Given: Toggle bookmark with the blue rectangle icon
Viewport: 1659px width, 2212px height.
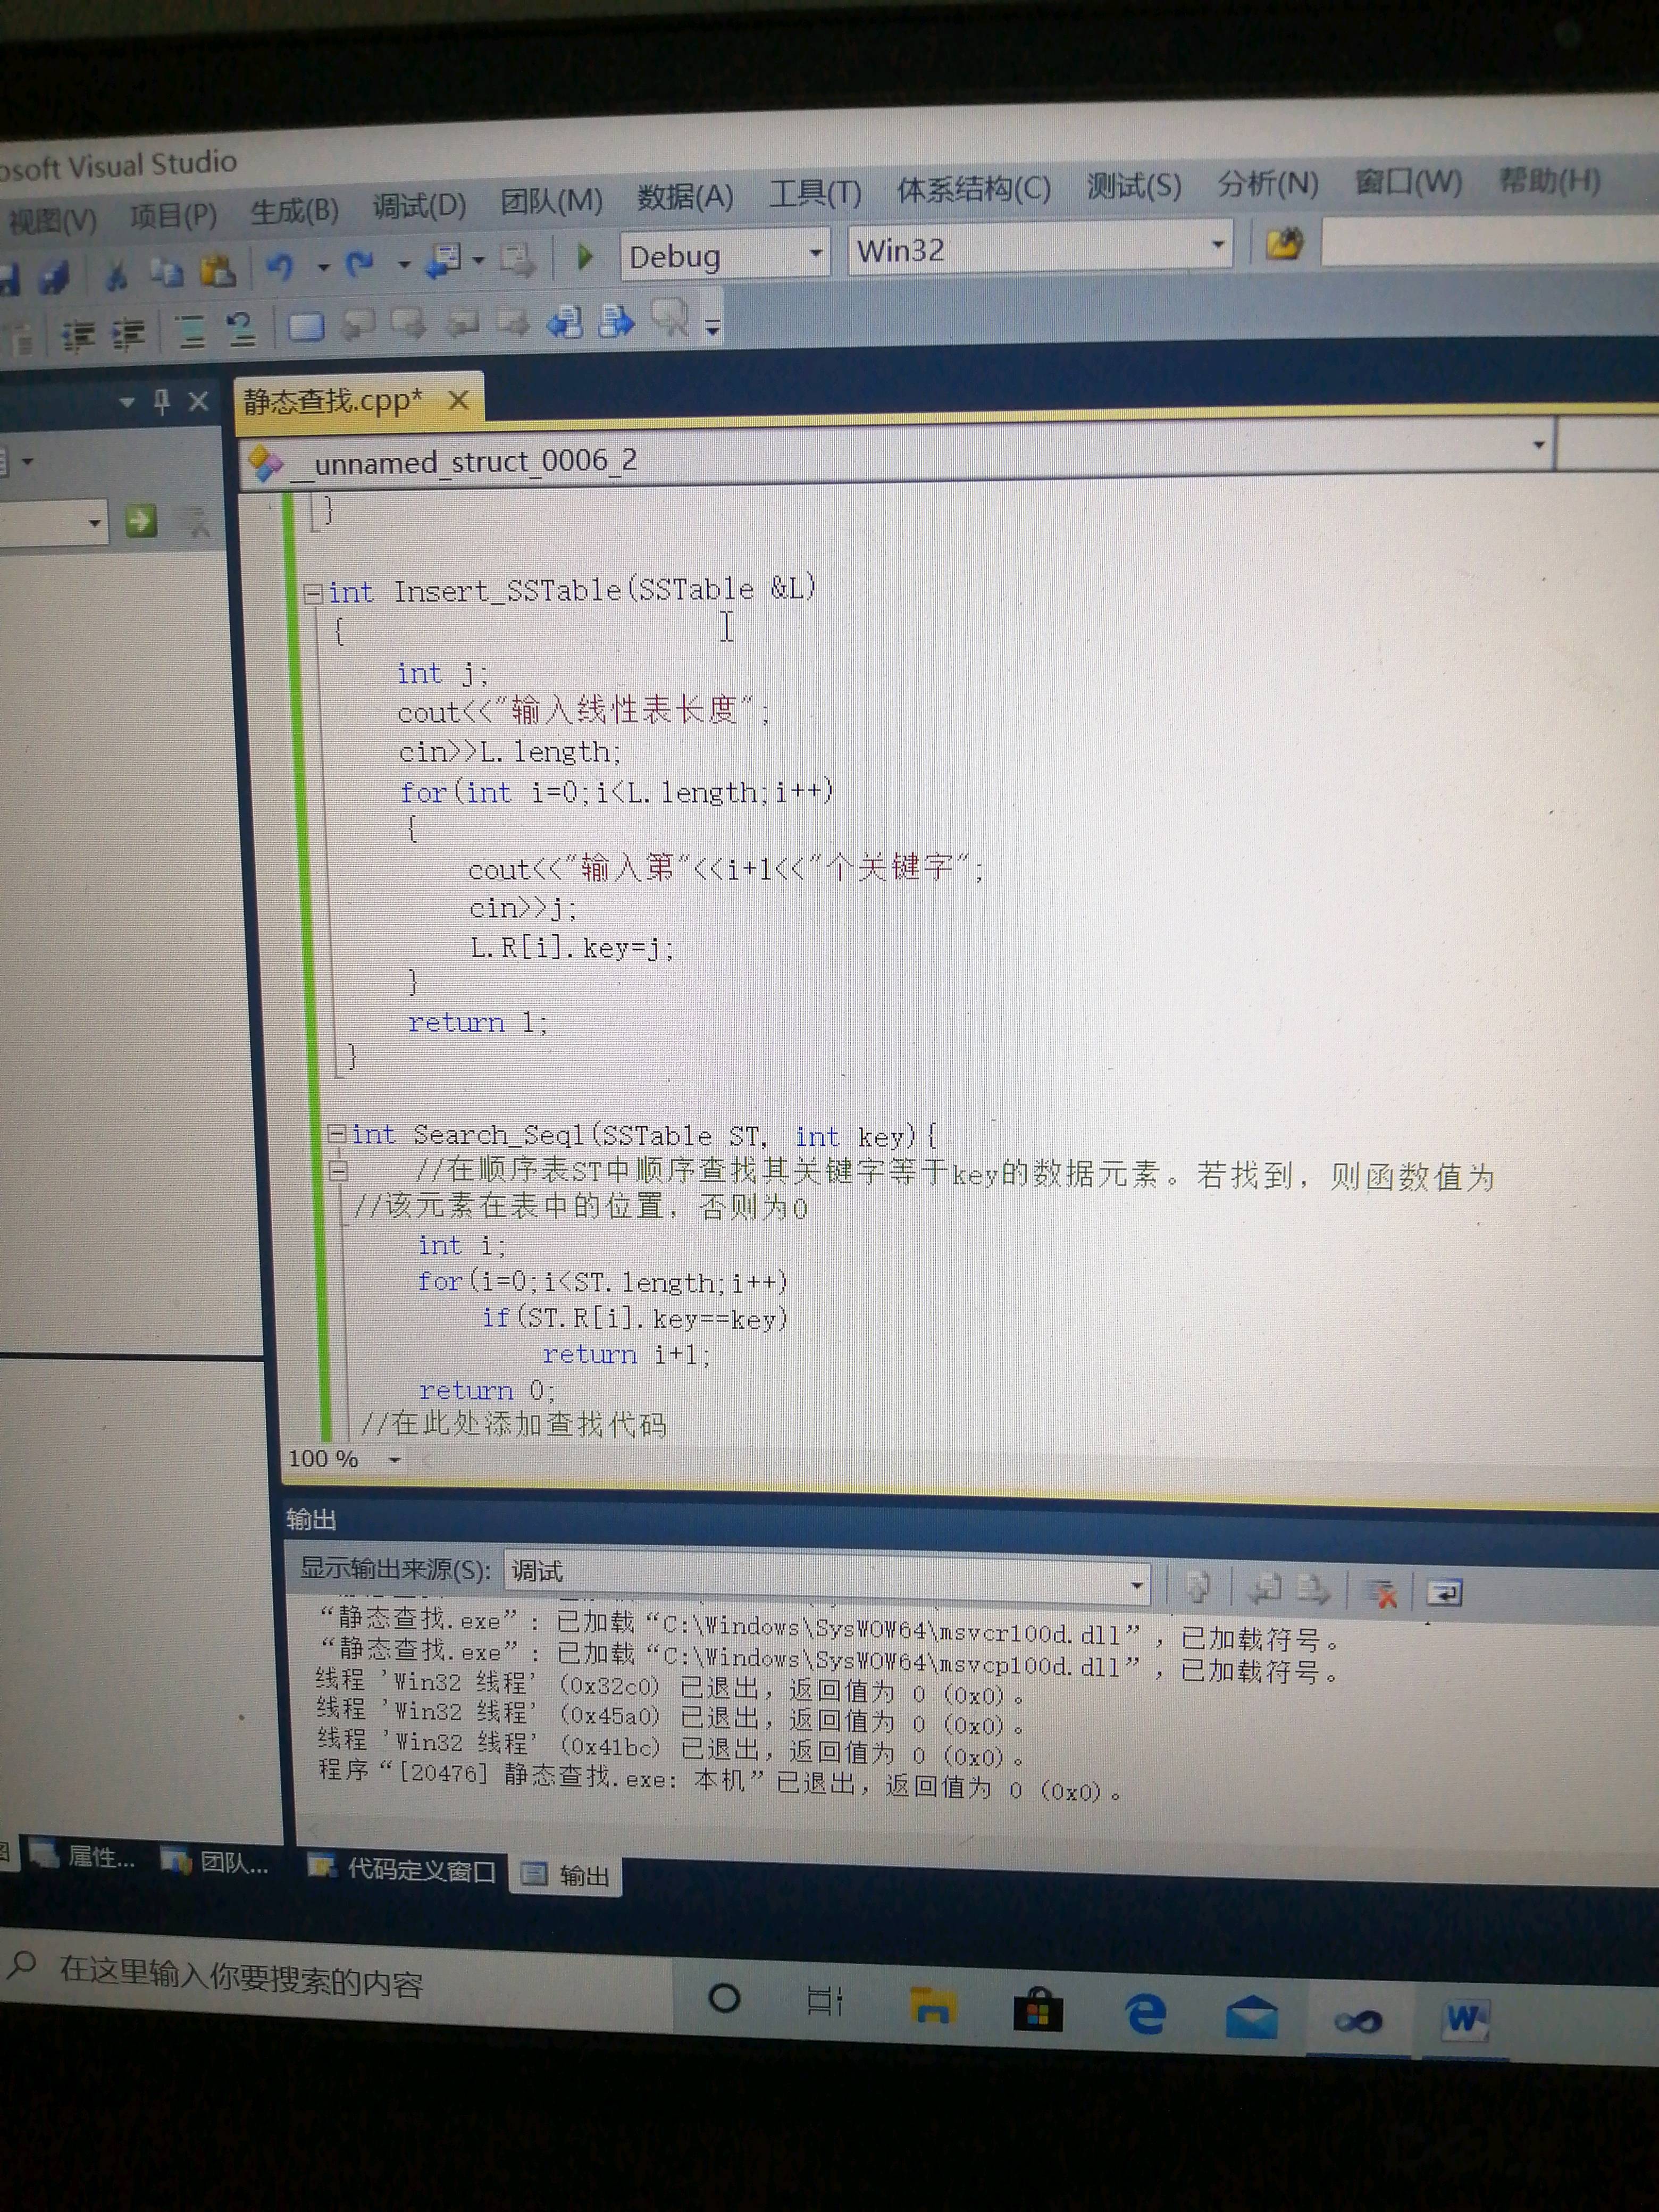Looking at the screenshot, I should tap(306, 327).
